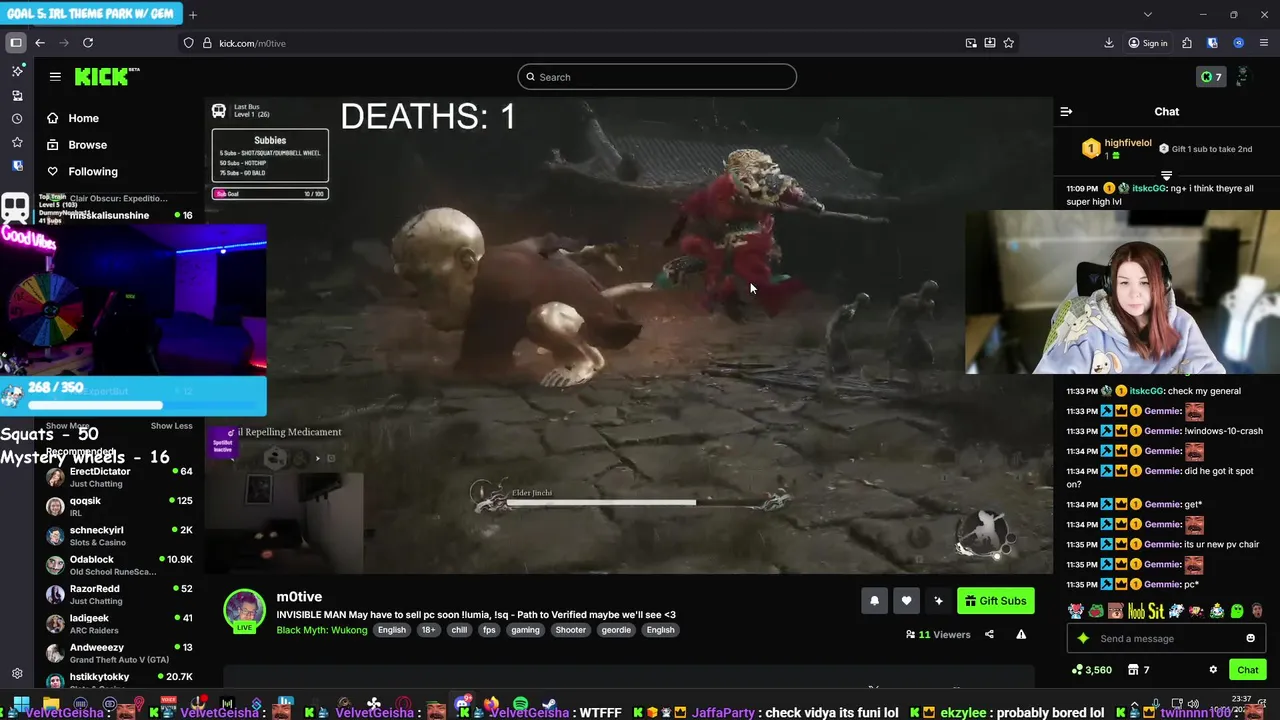Open the emoji picker in message box

pos(1250,638)
